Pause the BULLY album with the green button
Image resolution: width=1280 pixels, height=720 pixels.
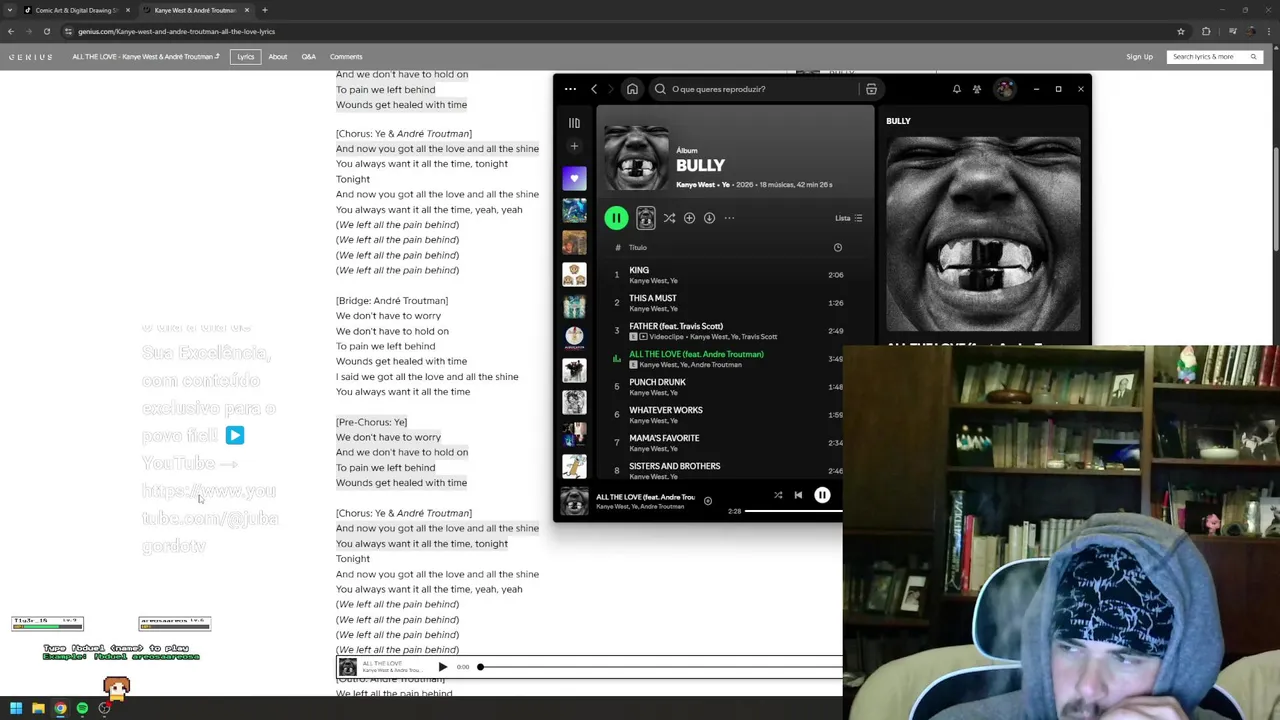pyautogui.click(x=616, y=218)
